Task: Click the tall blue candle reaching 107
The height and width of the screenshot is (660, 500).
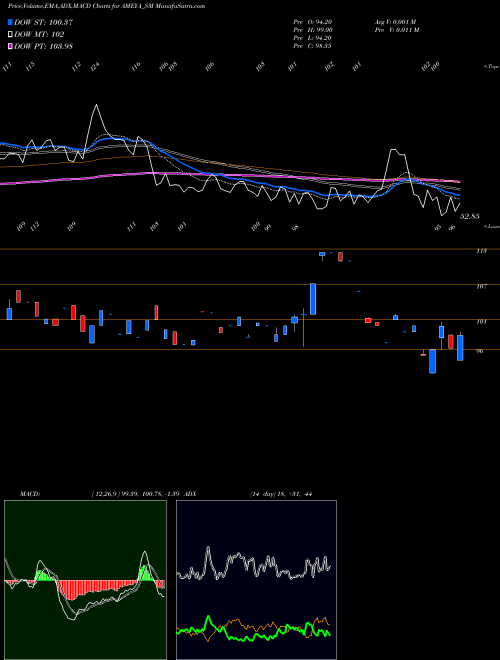Action: pos(313,299)
